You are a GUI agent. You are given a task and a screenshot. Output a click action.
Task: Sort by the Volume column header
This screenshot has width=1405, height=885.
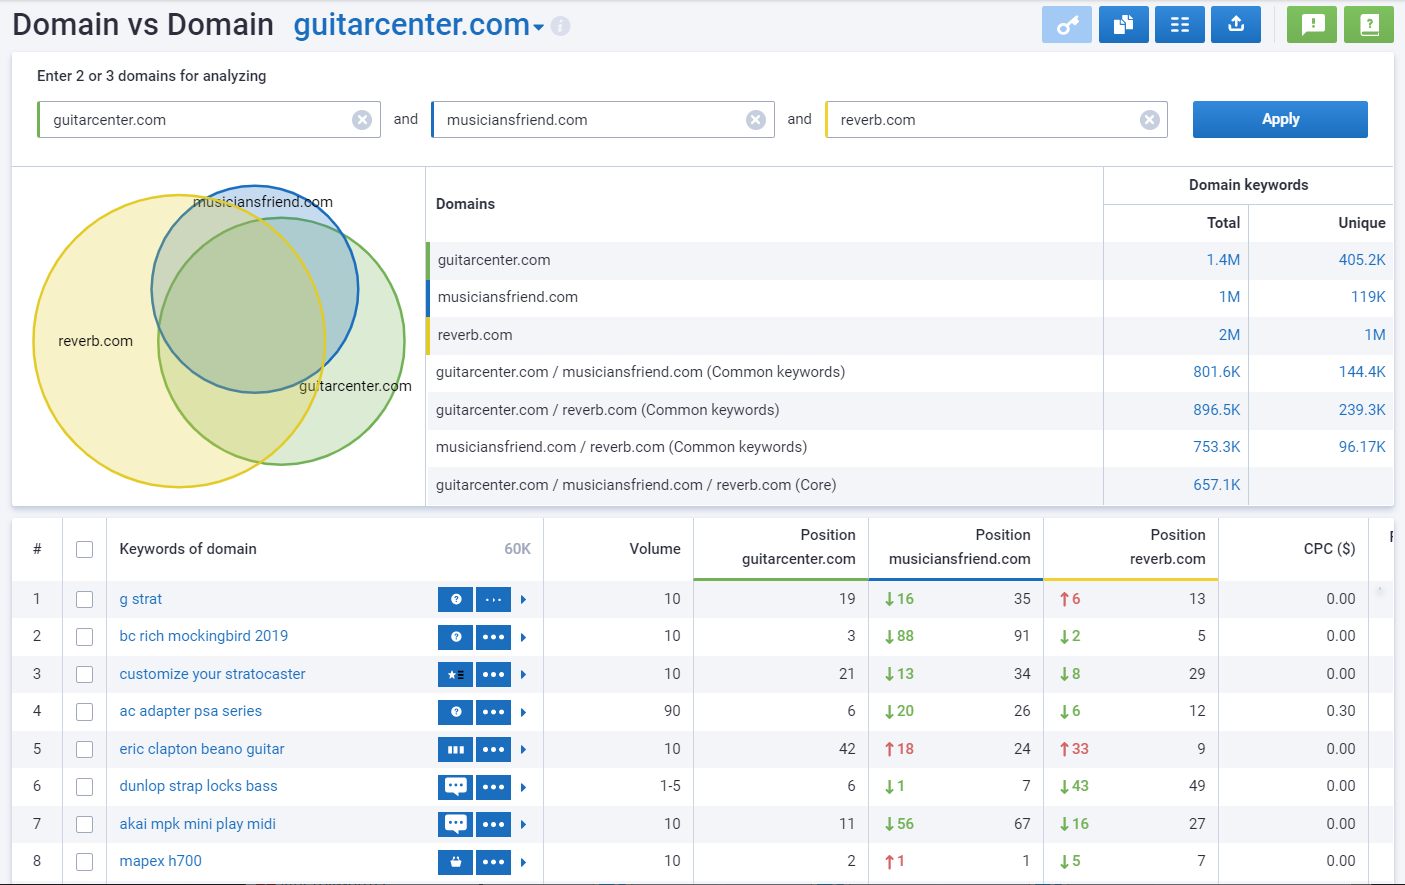pyautogui.click(x=654, y=549)
